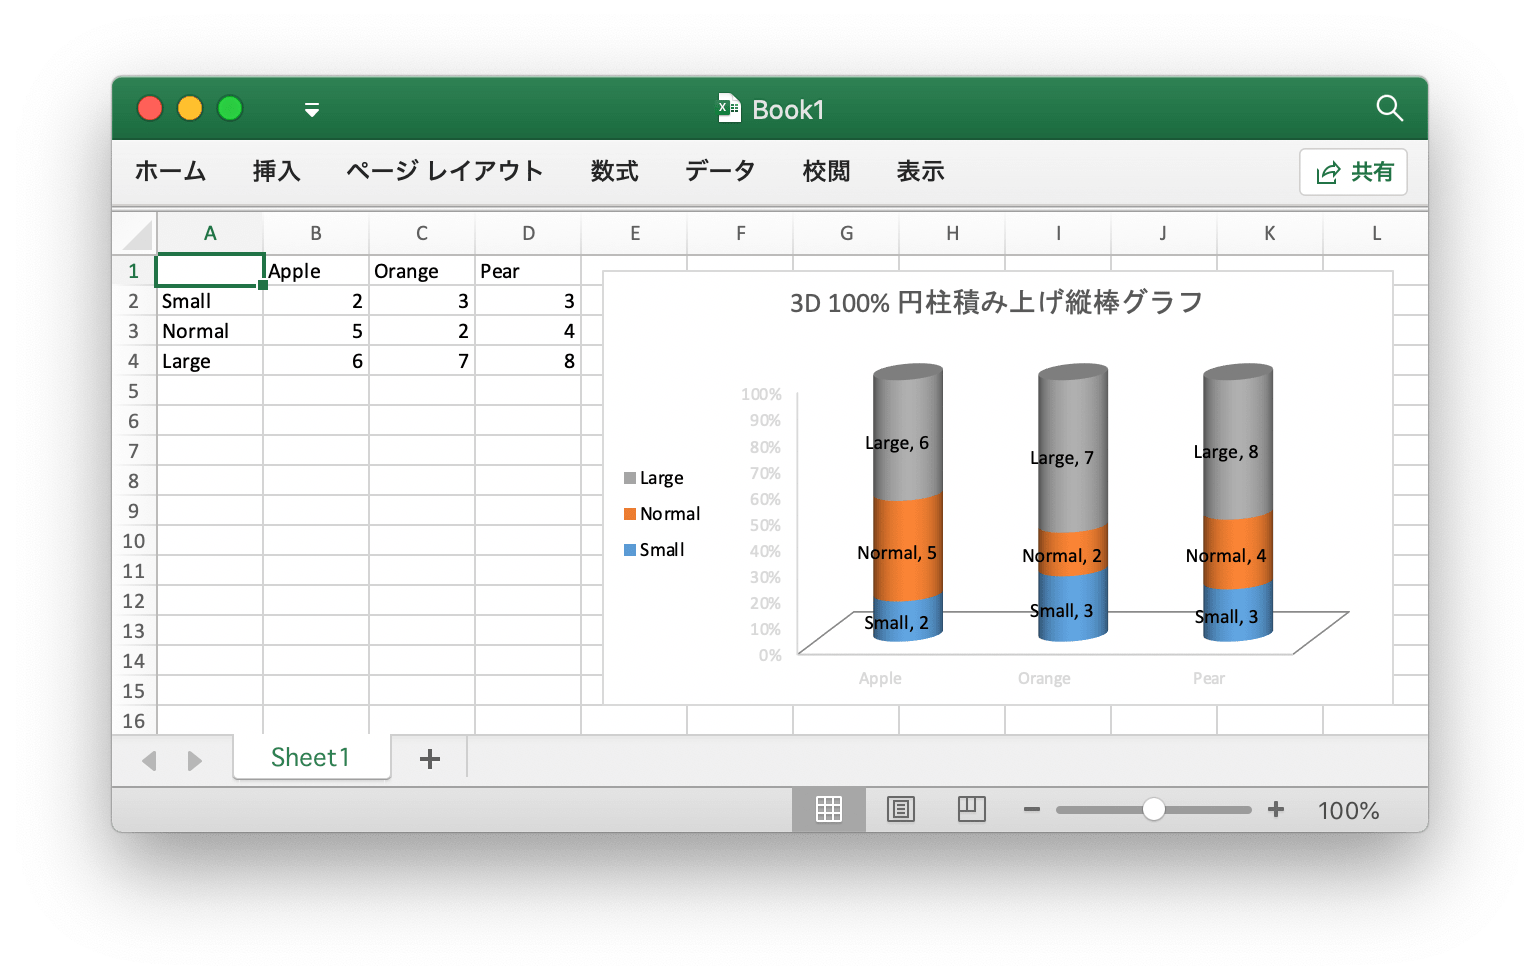Add a new sheet with plus icon
This screenshot has height=980, width=1540.
pyautogui.click(x=430, y=759)
